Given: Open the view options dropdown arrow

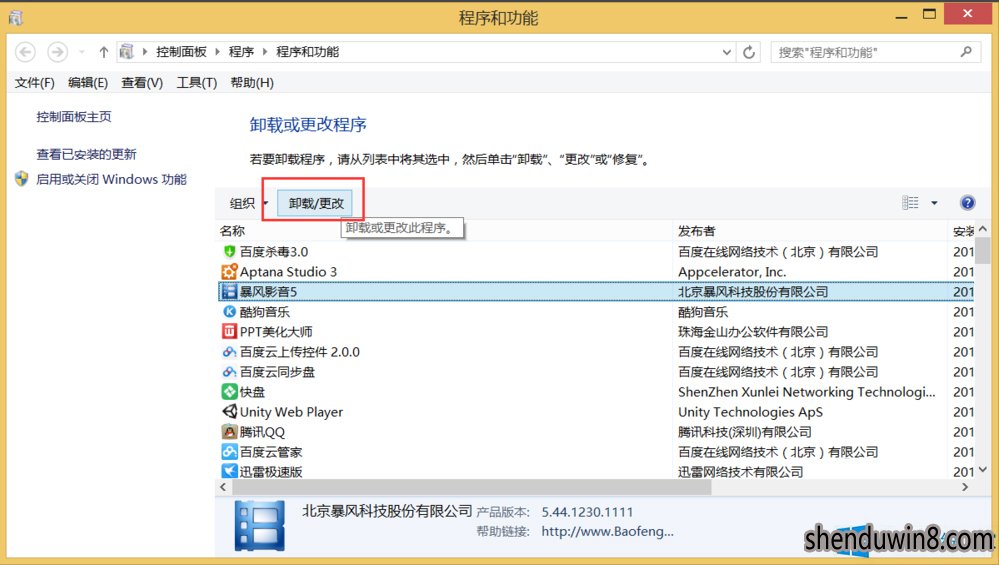Looking at the screenshot, I should [x=934, y=203].
